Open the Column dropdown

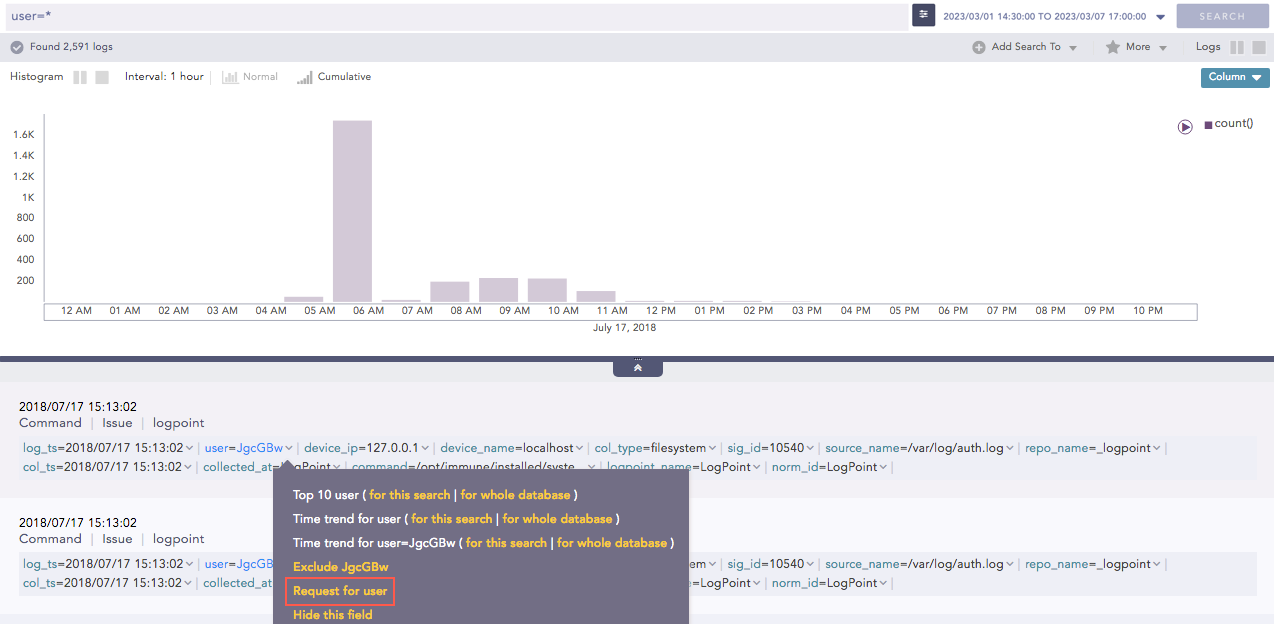[x=1234, y=77]
